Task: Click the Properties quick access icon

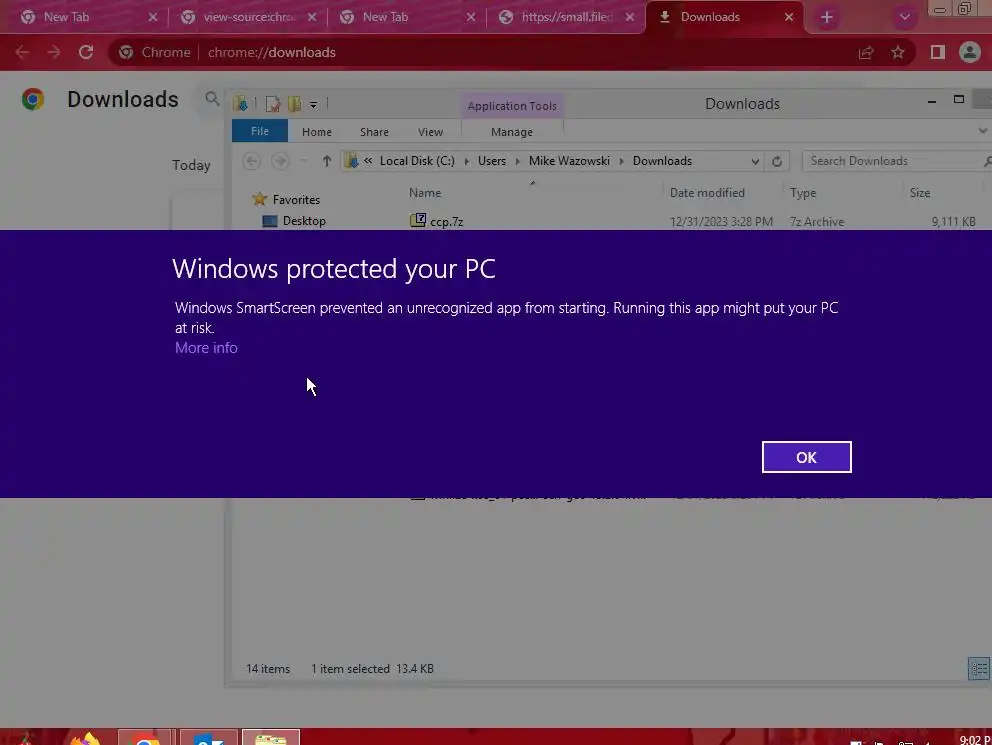Action: coord(273,104)
